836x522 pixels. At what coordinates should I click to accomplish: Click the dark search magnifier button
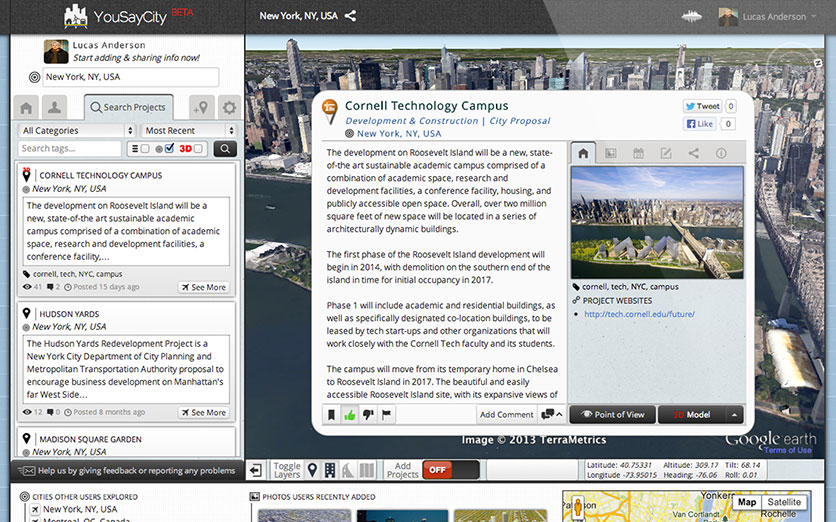coord(225,149)
